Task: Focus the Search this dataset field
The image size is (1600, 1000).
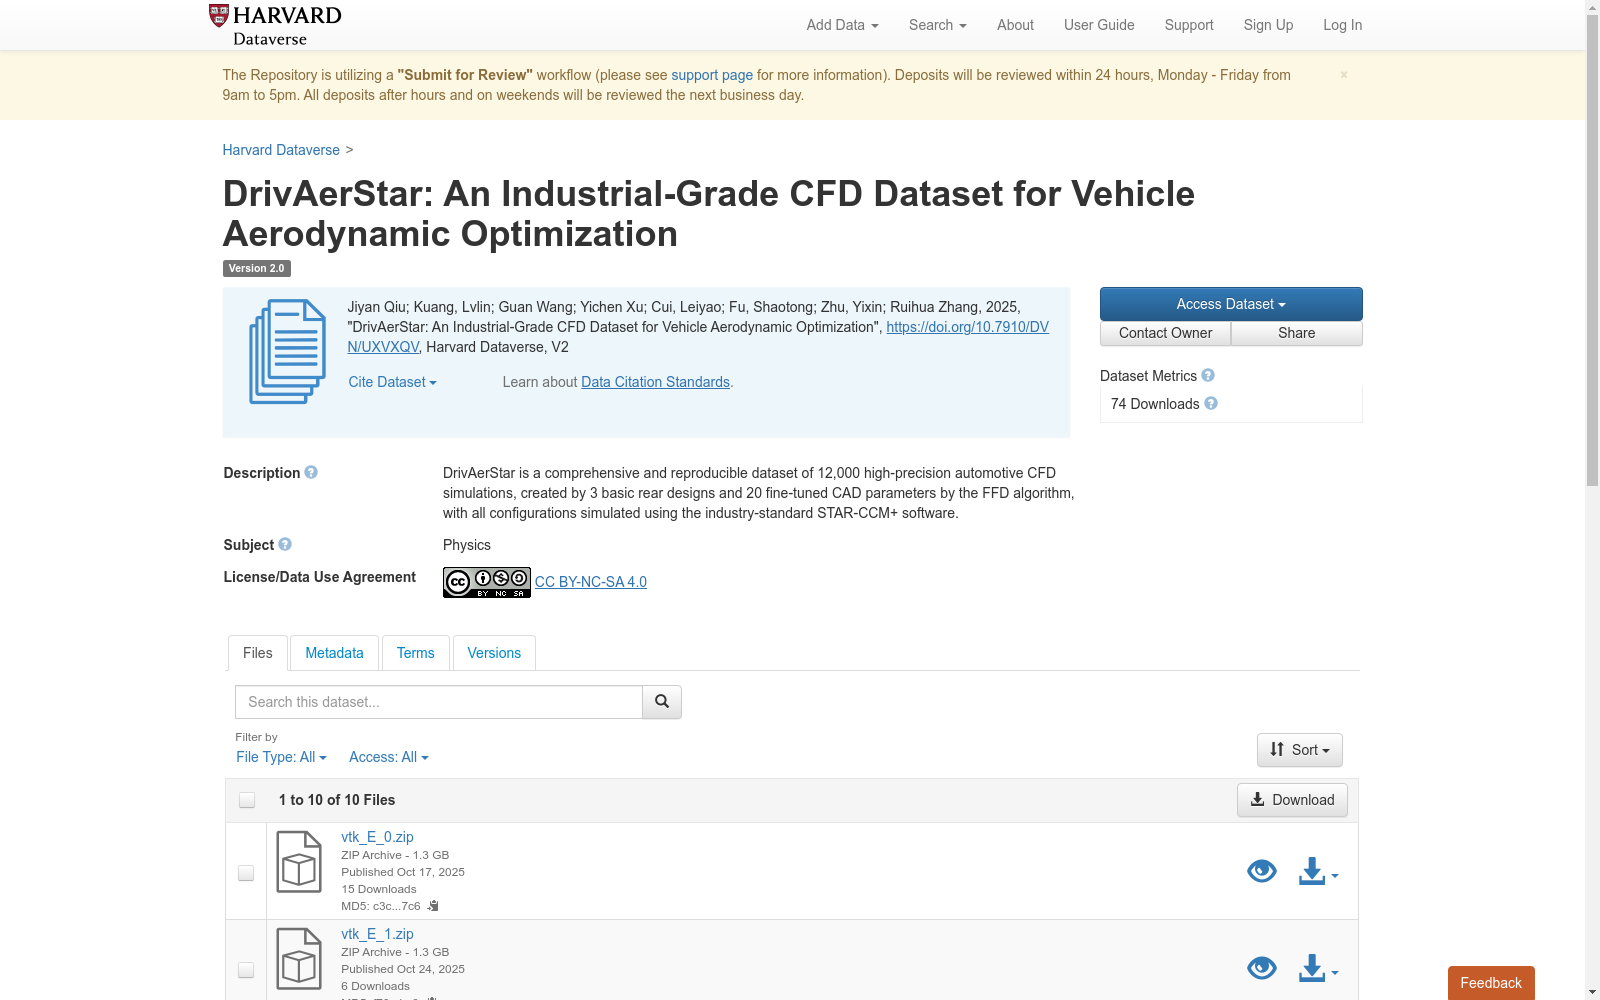Action: (439, 702)
